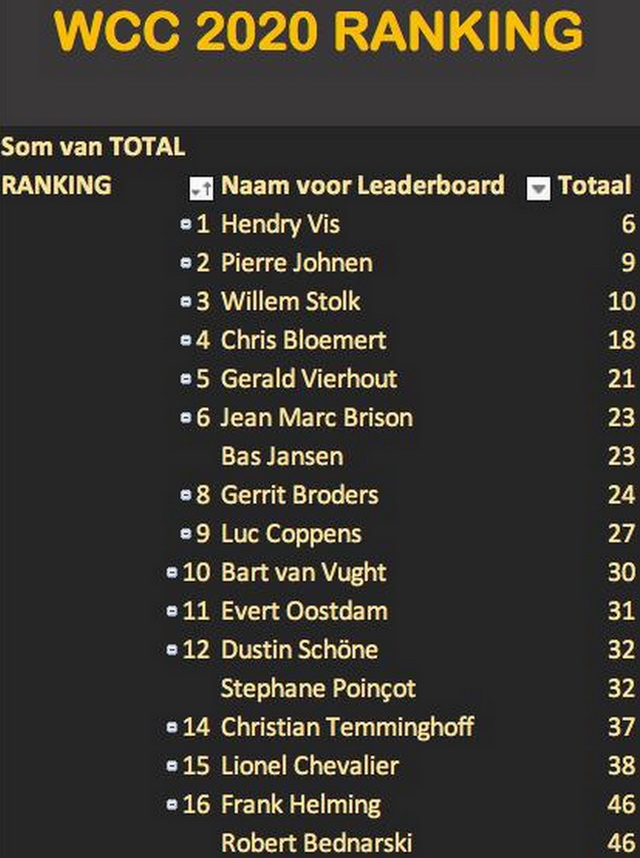Screen dimensions: 640x858
Task: Collapse rank 9 Luc Coppens group
Action: coord(185,534)
